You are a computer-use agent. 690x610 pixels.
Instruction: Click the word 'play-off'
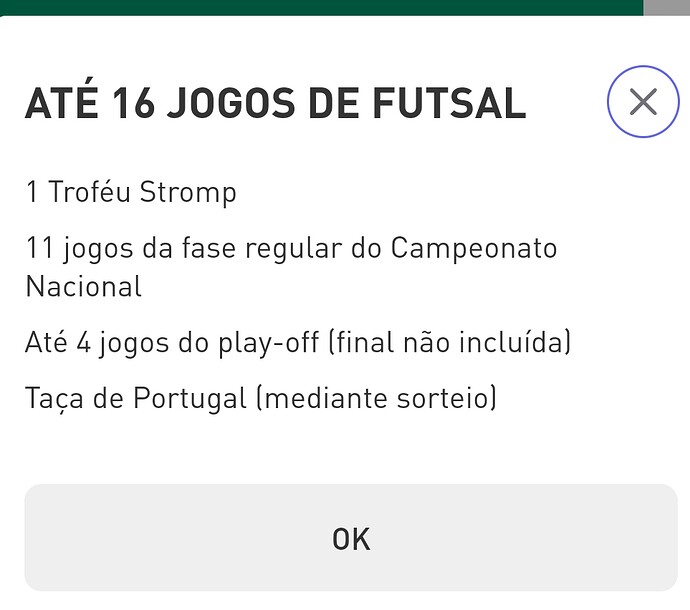[263, 344]
